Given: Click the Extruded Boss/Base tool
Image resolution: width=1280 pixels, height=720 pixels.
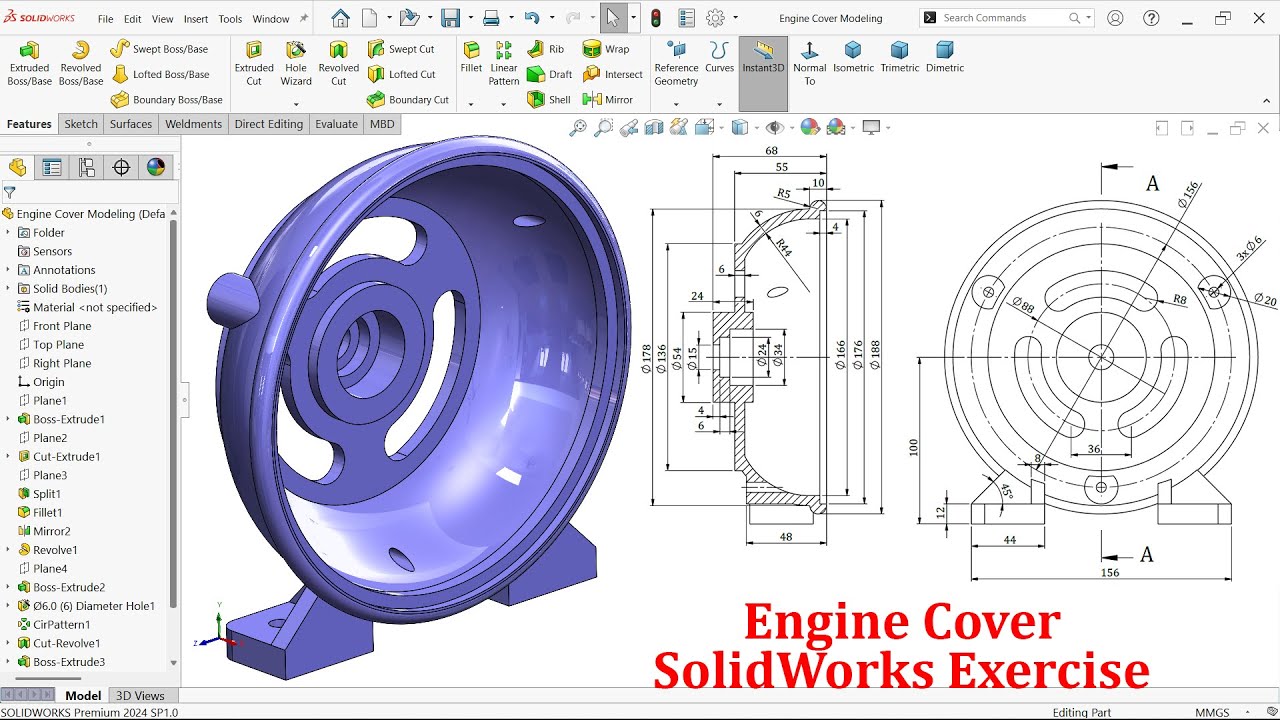Looking at the screenshot, I should point(30,63).
